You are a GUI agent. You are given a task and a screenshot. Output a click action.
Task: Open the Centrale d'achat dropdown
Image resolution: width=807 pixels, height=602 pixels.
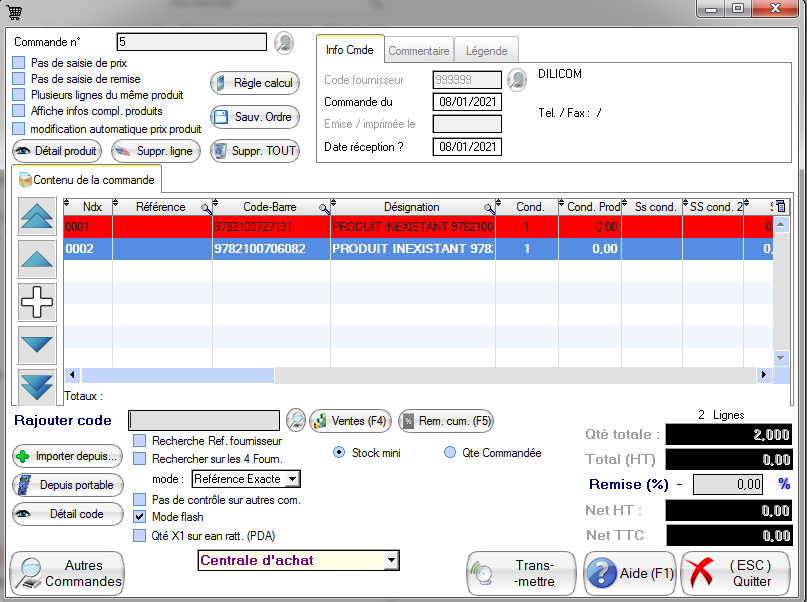[x=391, y=561]
